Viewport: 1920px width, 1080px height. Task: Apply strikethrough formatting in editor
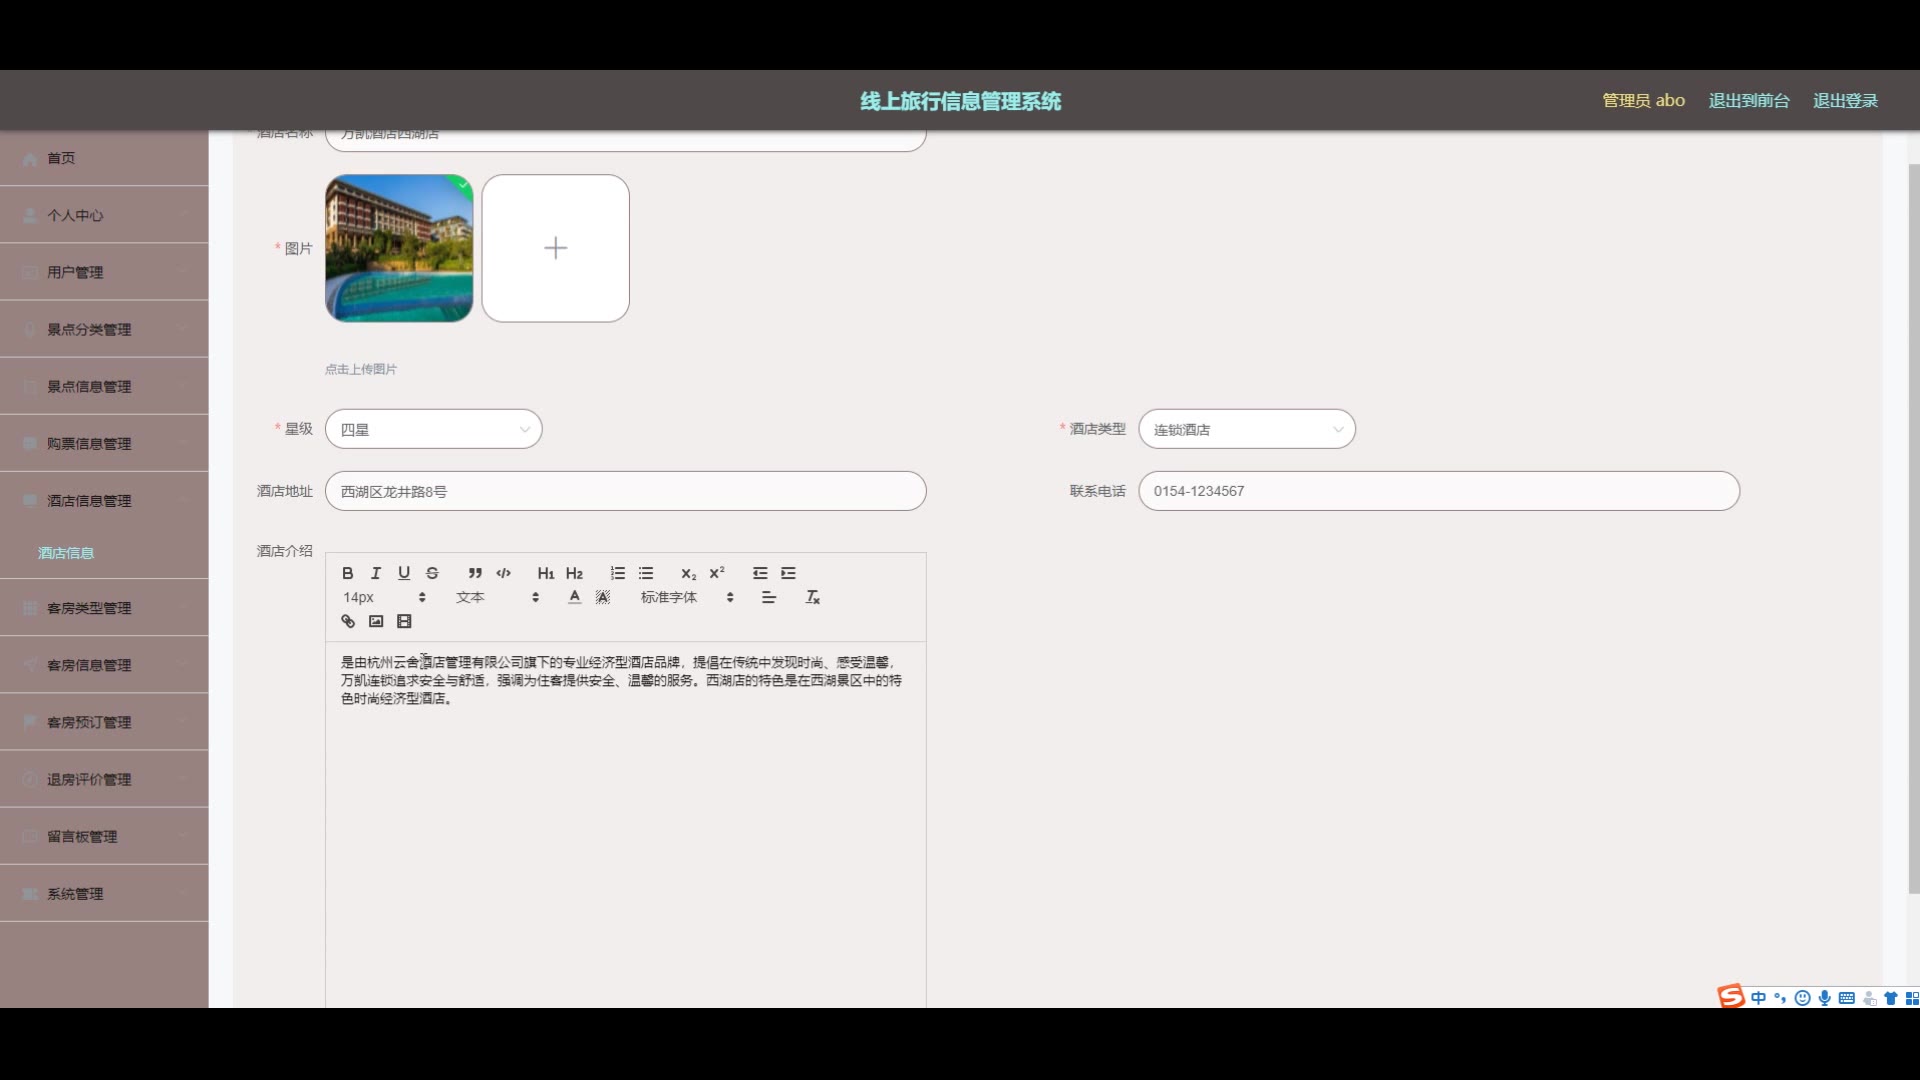coord(432,573)
